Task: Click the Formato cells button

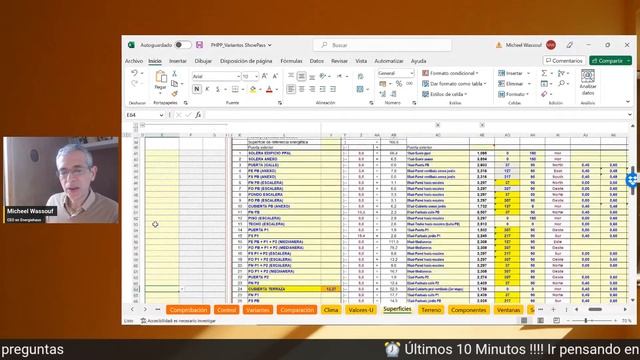Action: pos(514,94)
